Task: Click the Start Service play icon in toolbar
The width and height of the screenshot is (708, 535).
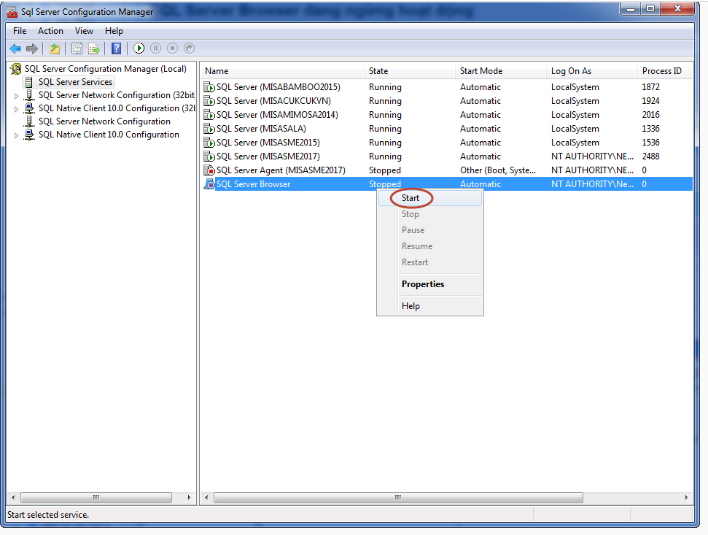Action: (x=139, y=48)
